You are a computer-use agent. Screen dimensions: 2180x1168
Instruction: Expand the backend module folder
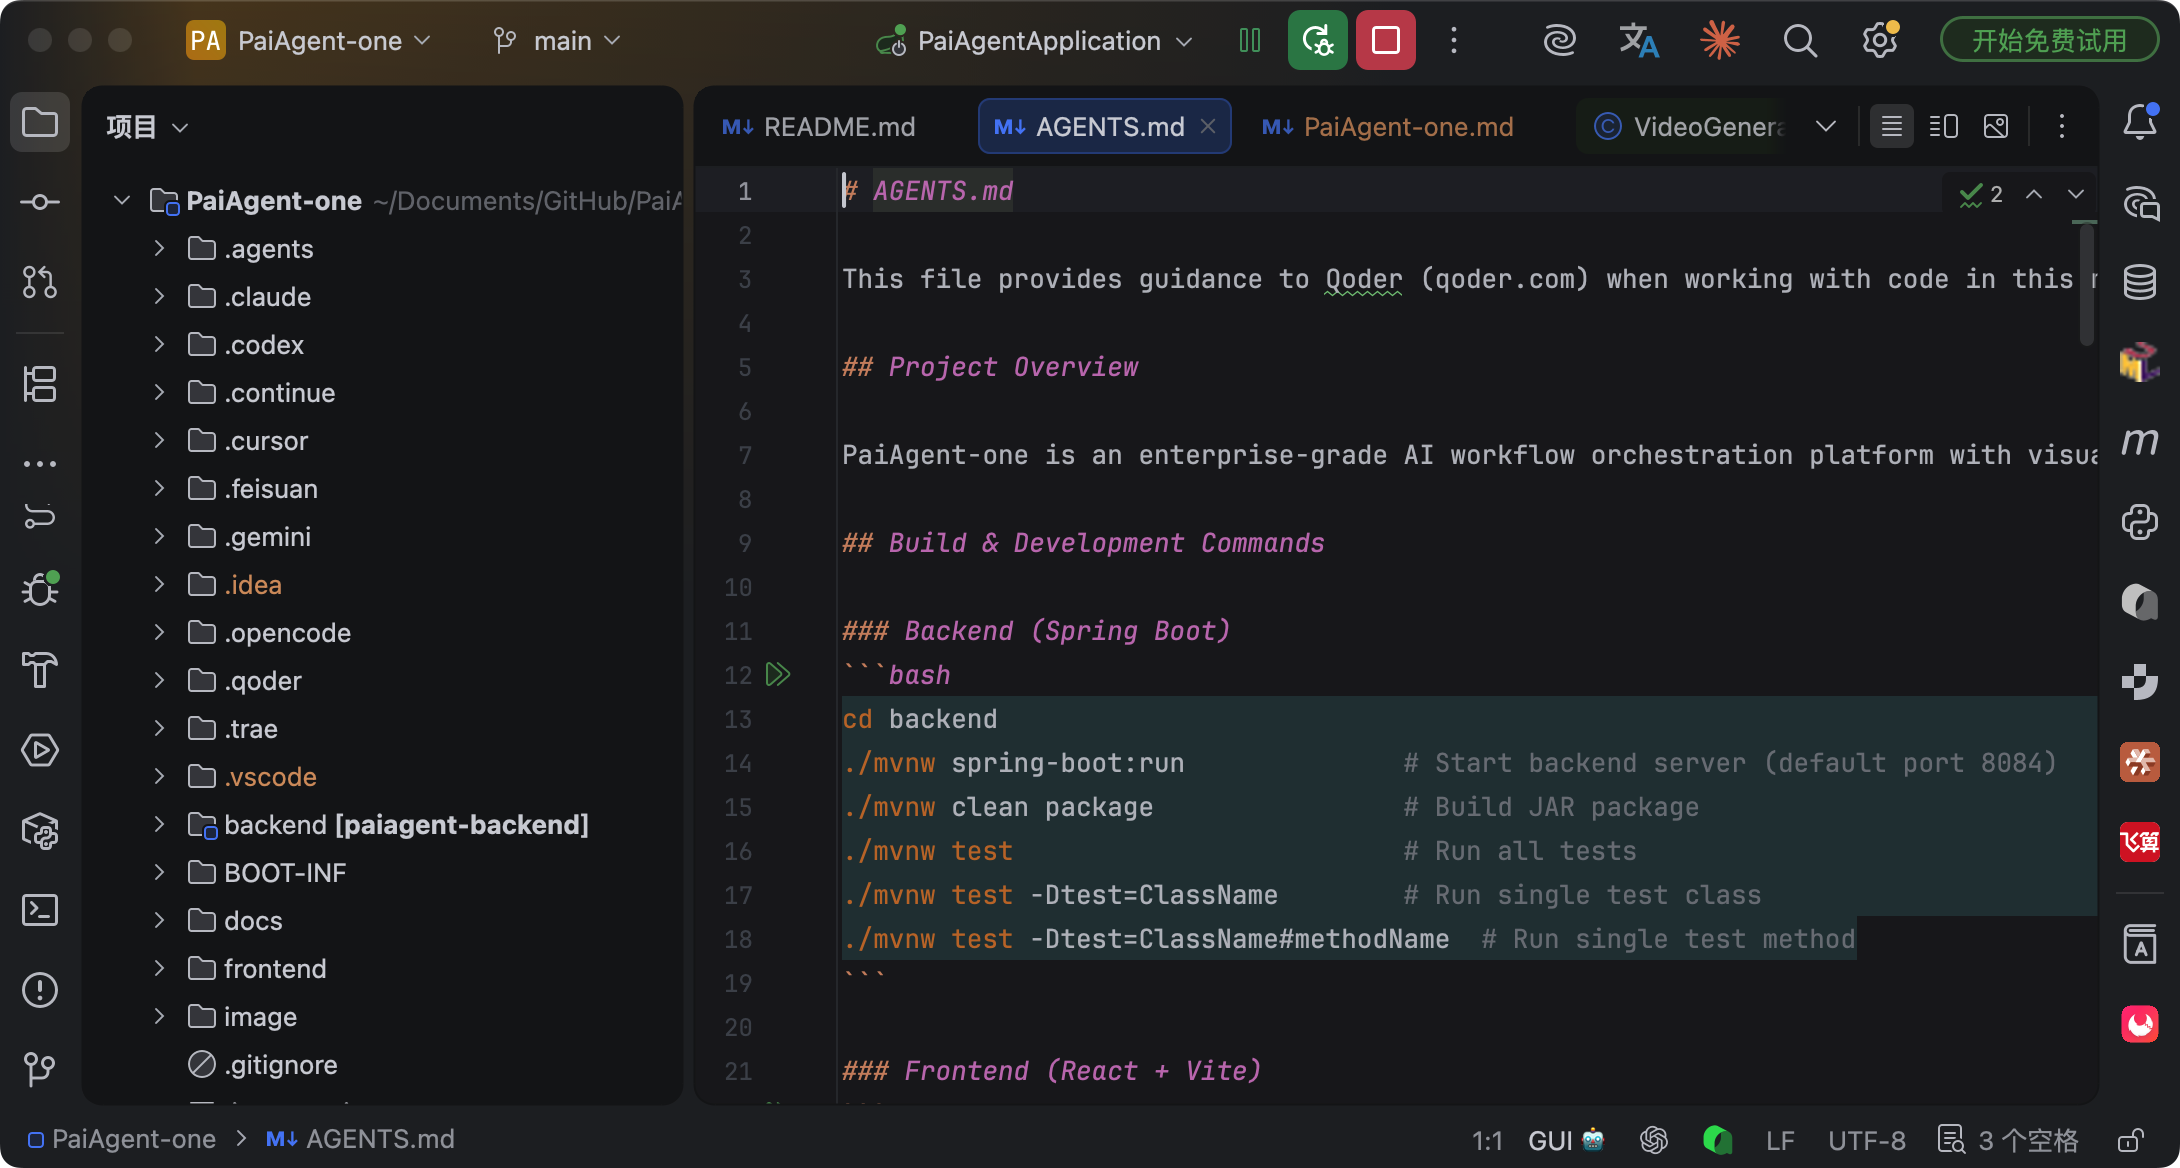[159, 824]
